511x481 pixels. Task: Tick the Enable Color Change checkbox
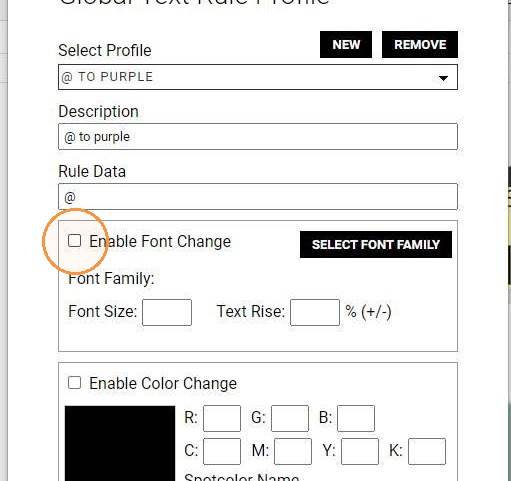pos(74,383)
